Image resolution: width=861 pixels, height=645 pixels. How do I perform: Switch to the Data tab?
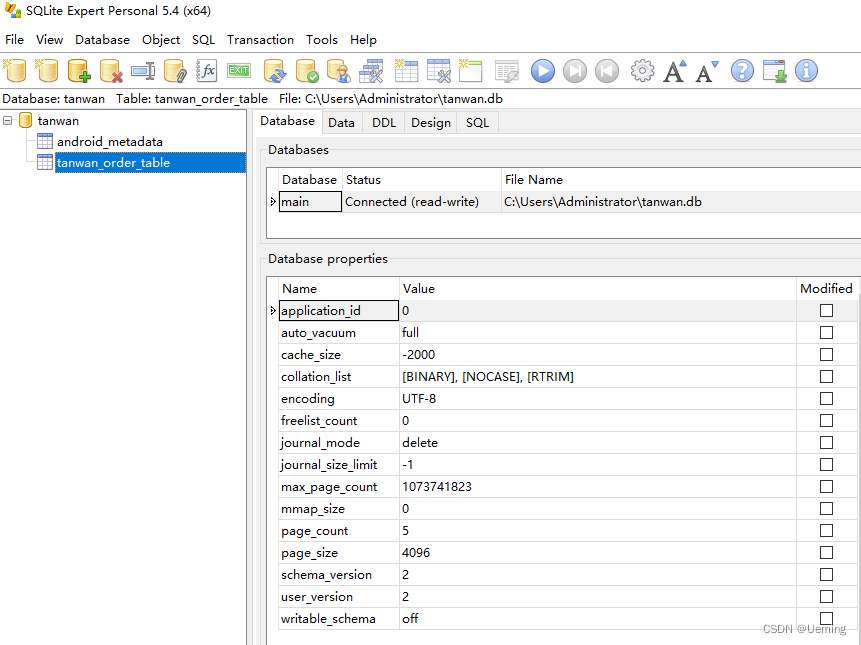(341, 123)
